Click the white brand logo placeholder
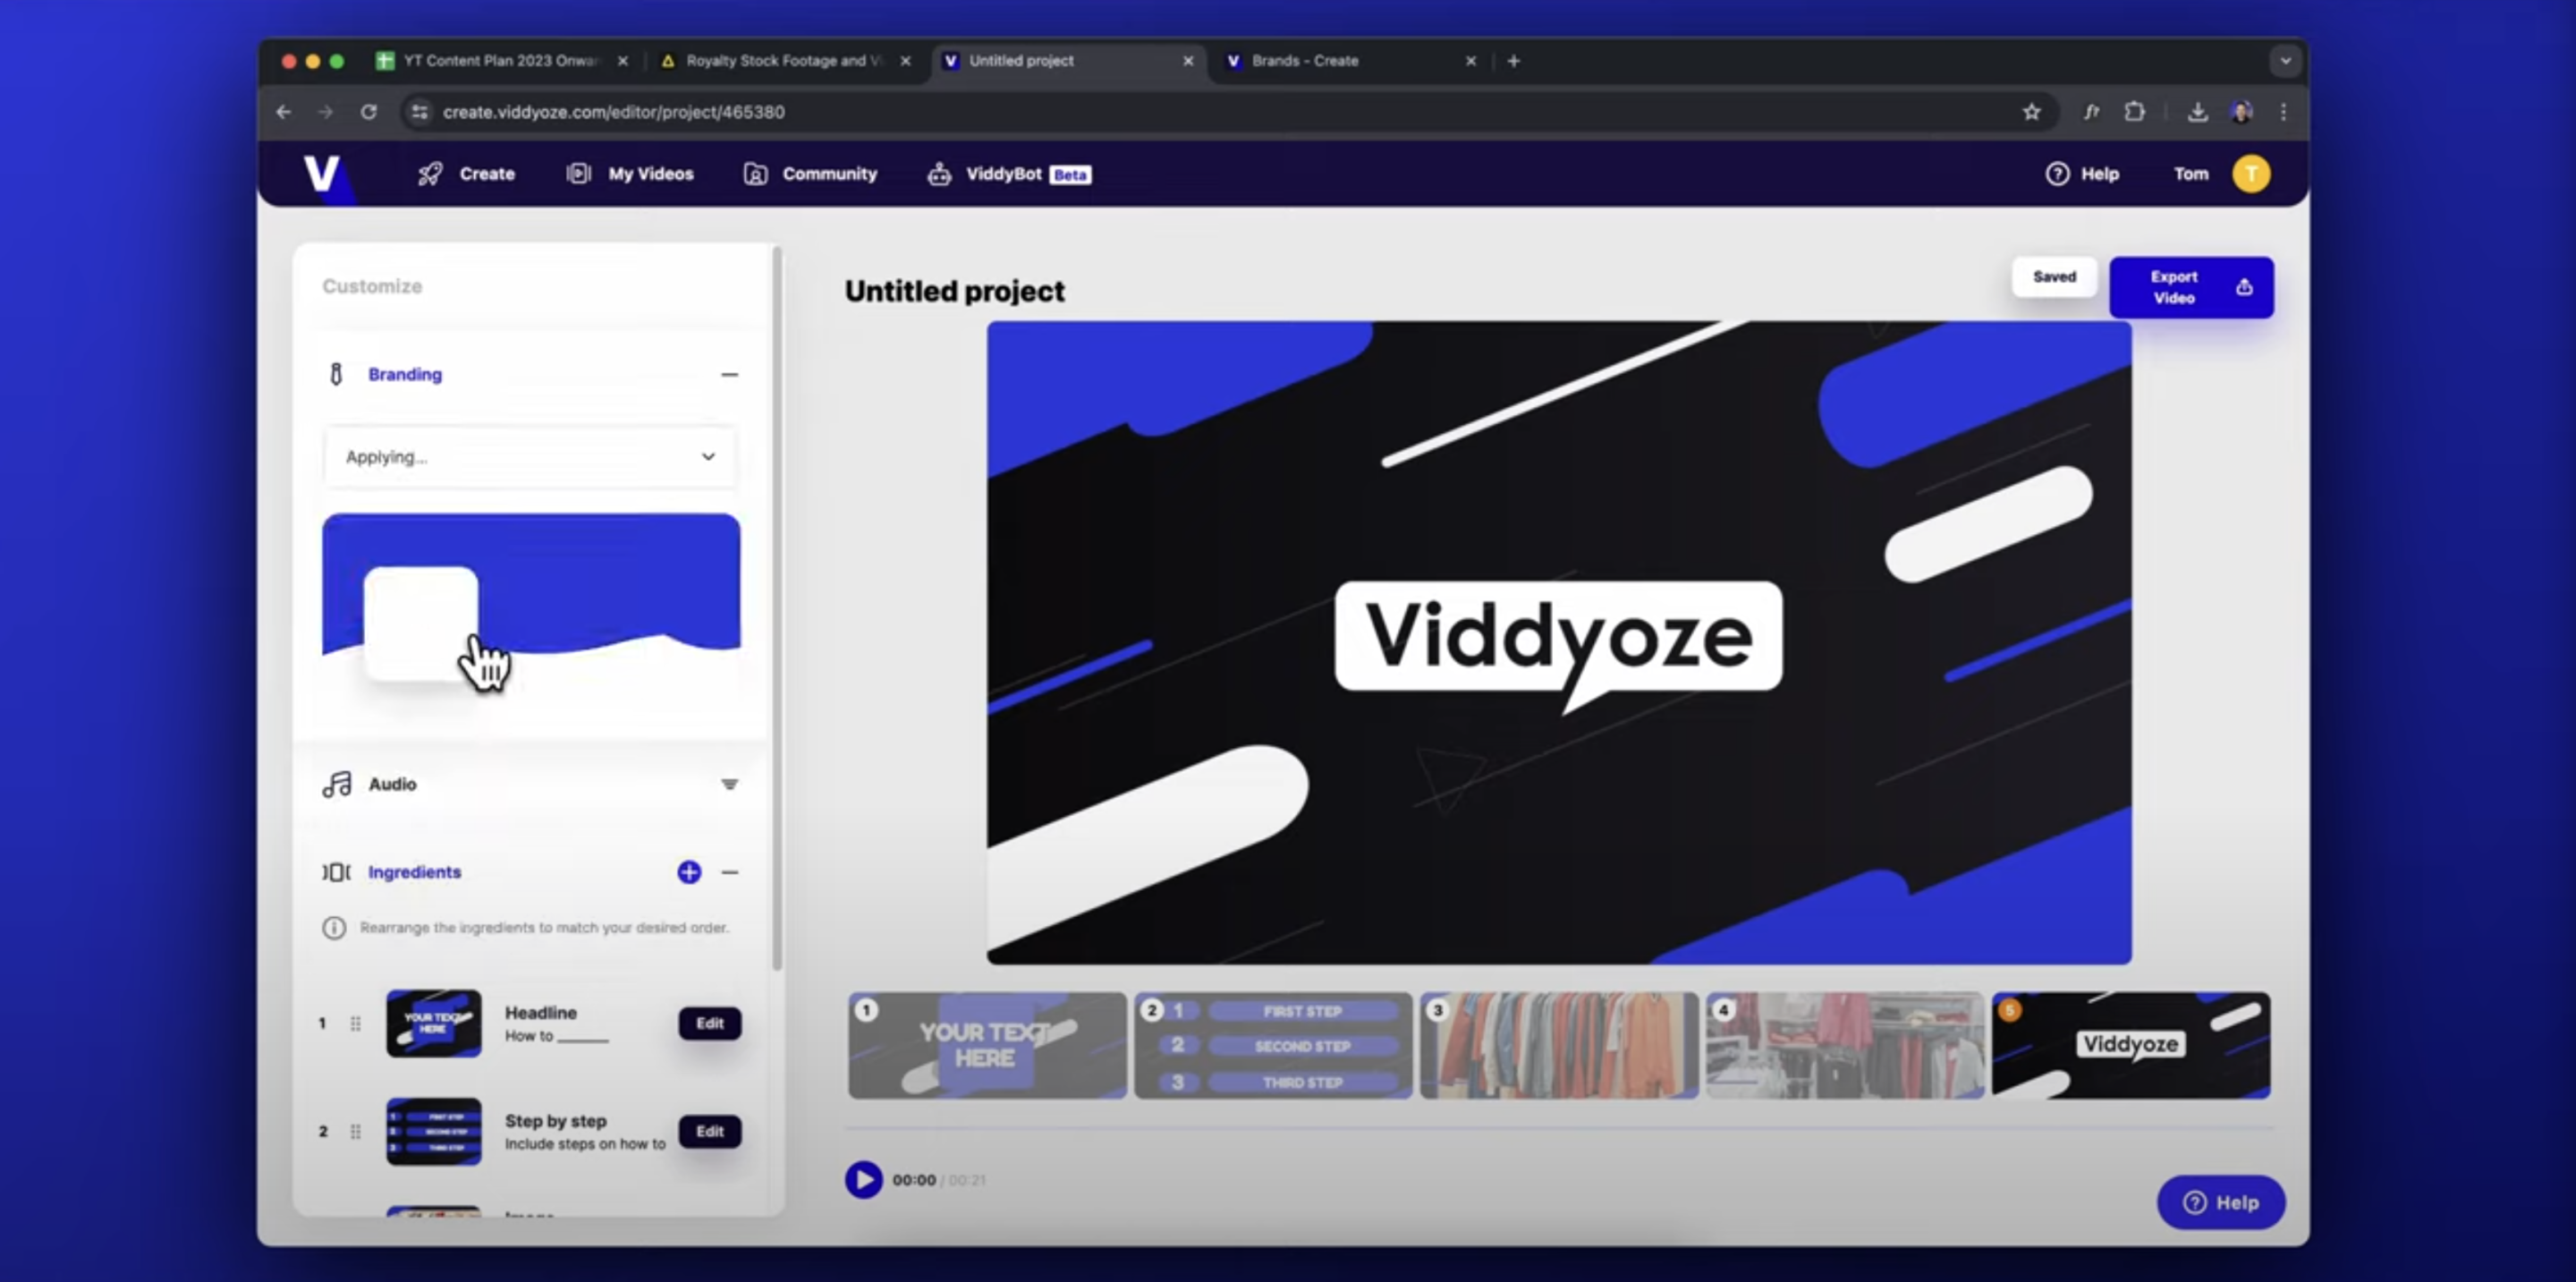Image resolution: width=2576 pixels, height=1282 pixels. pos(421,624)
